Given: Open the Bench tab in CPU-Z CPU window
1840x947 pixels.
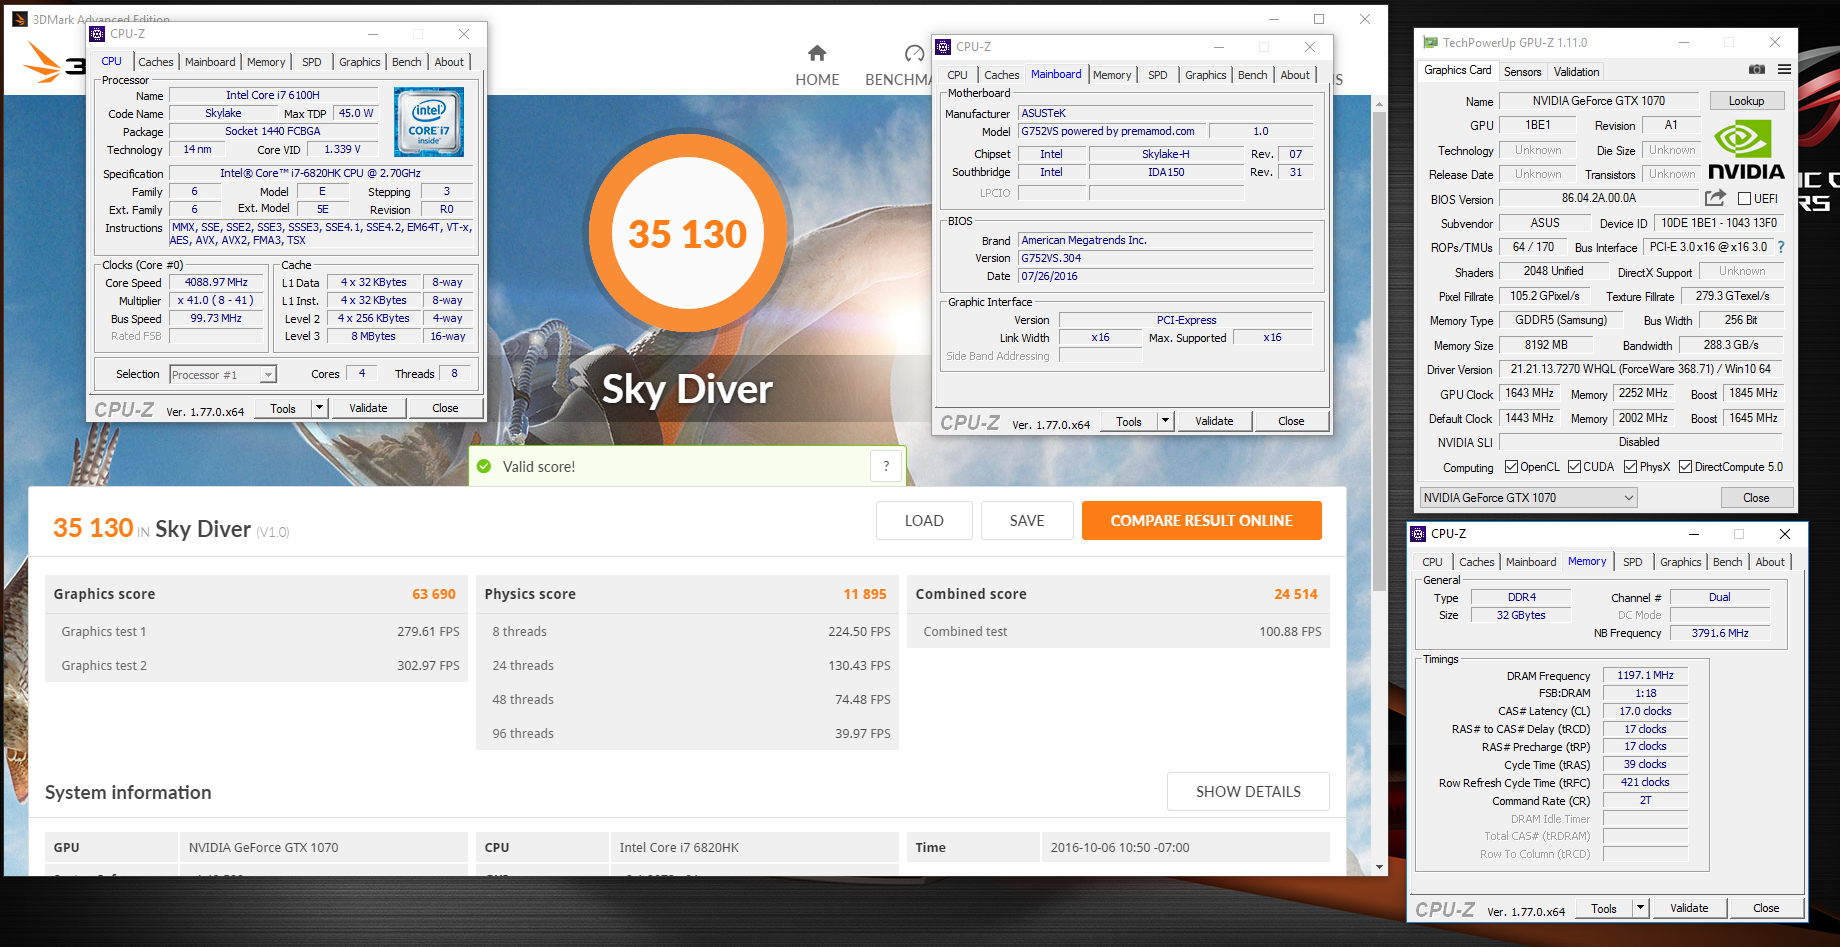Looking at the screenshot, I should point(406,62).
